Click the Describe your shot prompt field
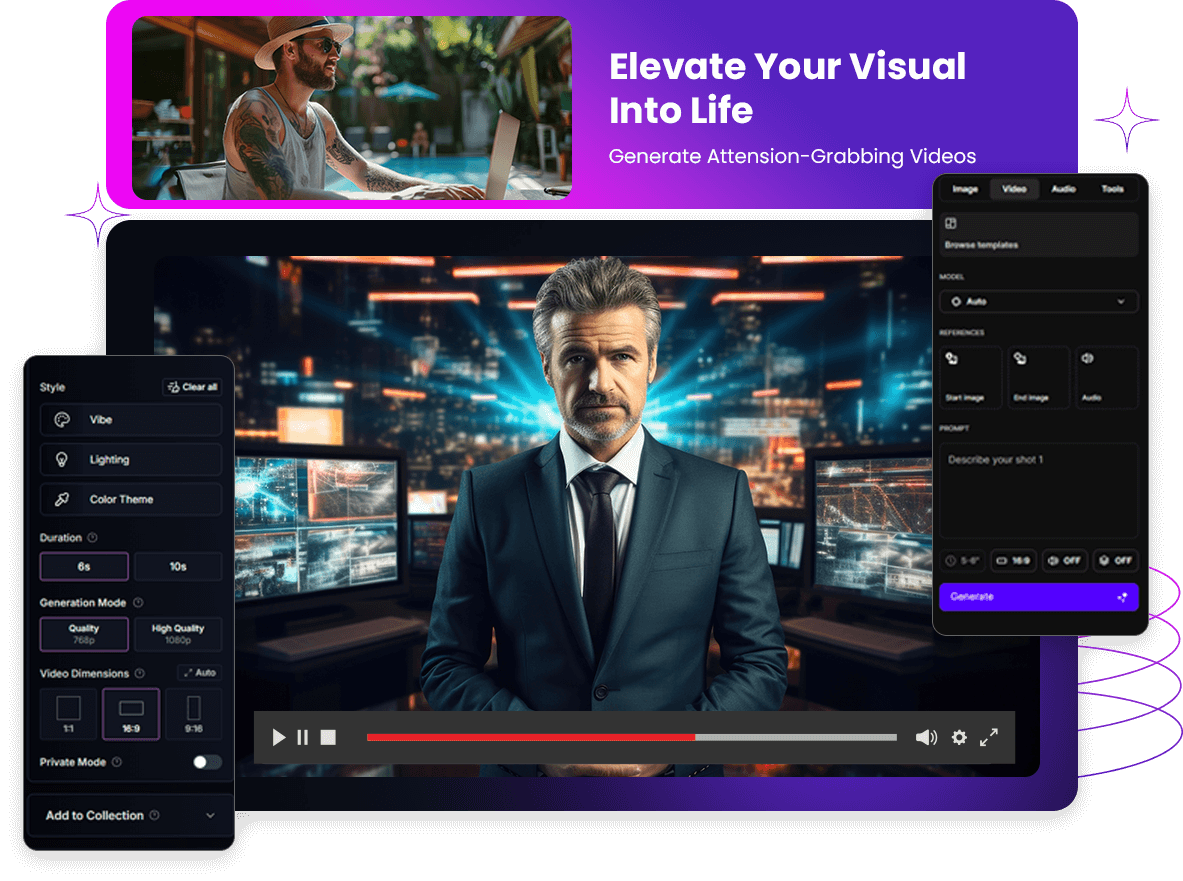The width and height of the screenshot is (1183, 881). (1038, 490)
